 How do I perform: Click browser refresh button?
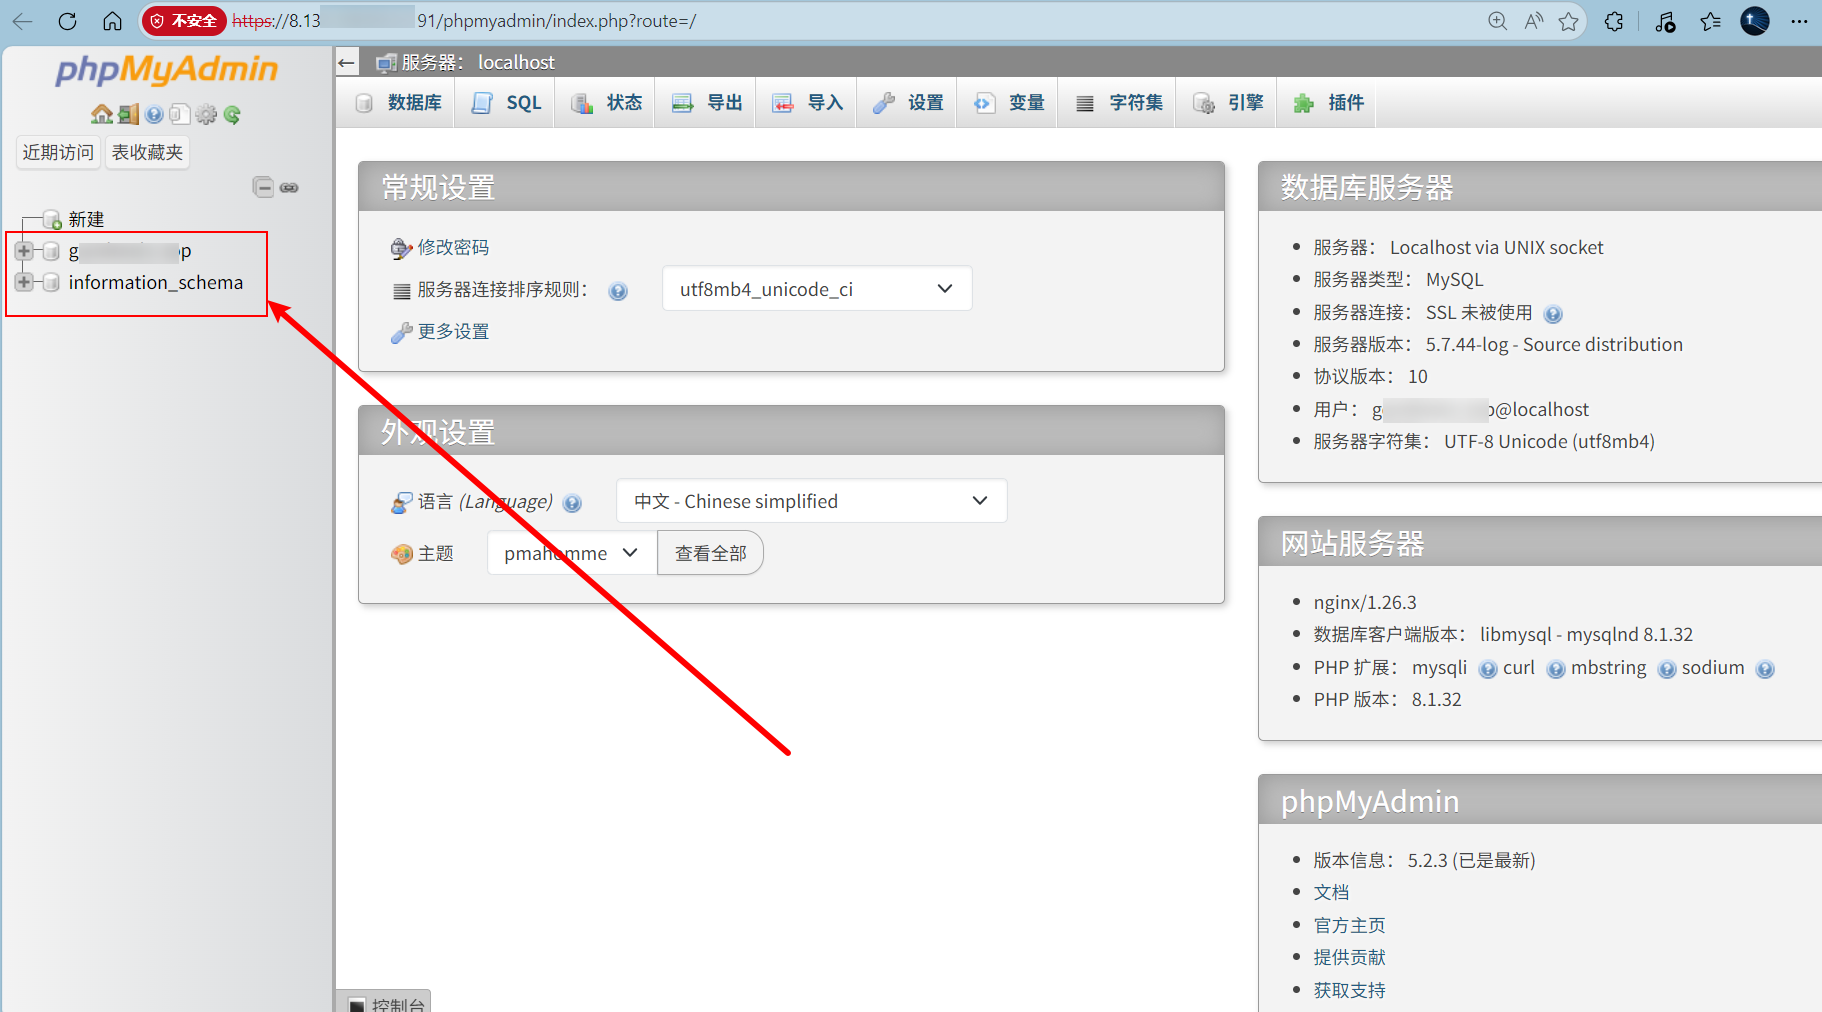pos(67,21)
